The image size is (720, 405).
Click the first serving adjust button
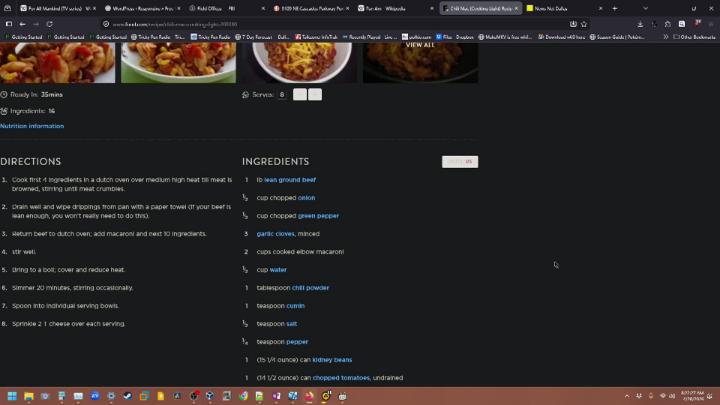click(300, 95)
